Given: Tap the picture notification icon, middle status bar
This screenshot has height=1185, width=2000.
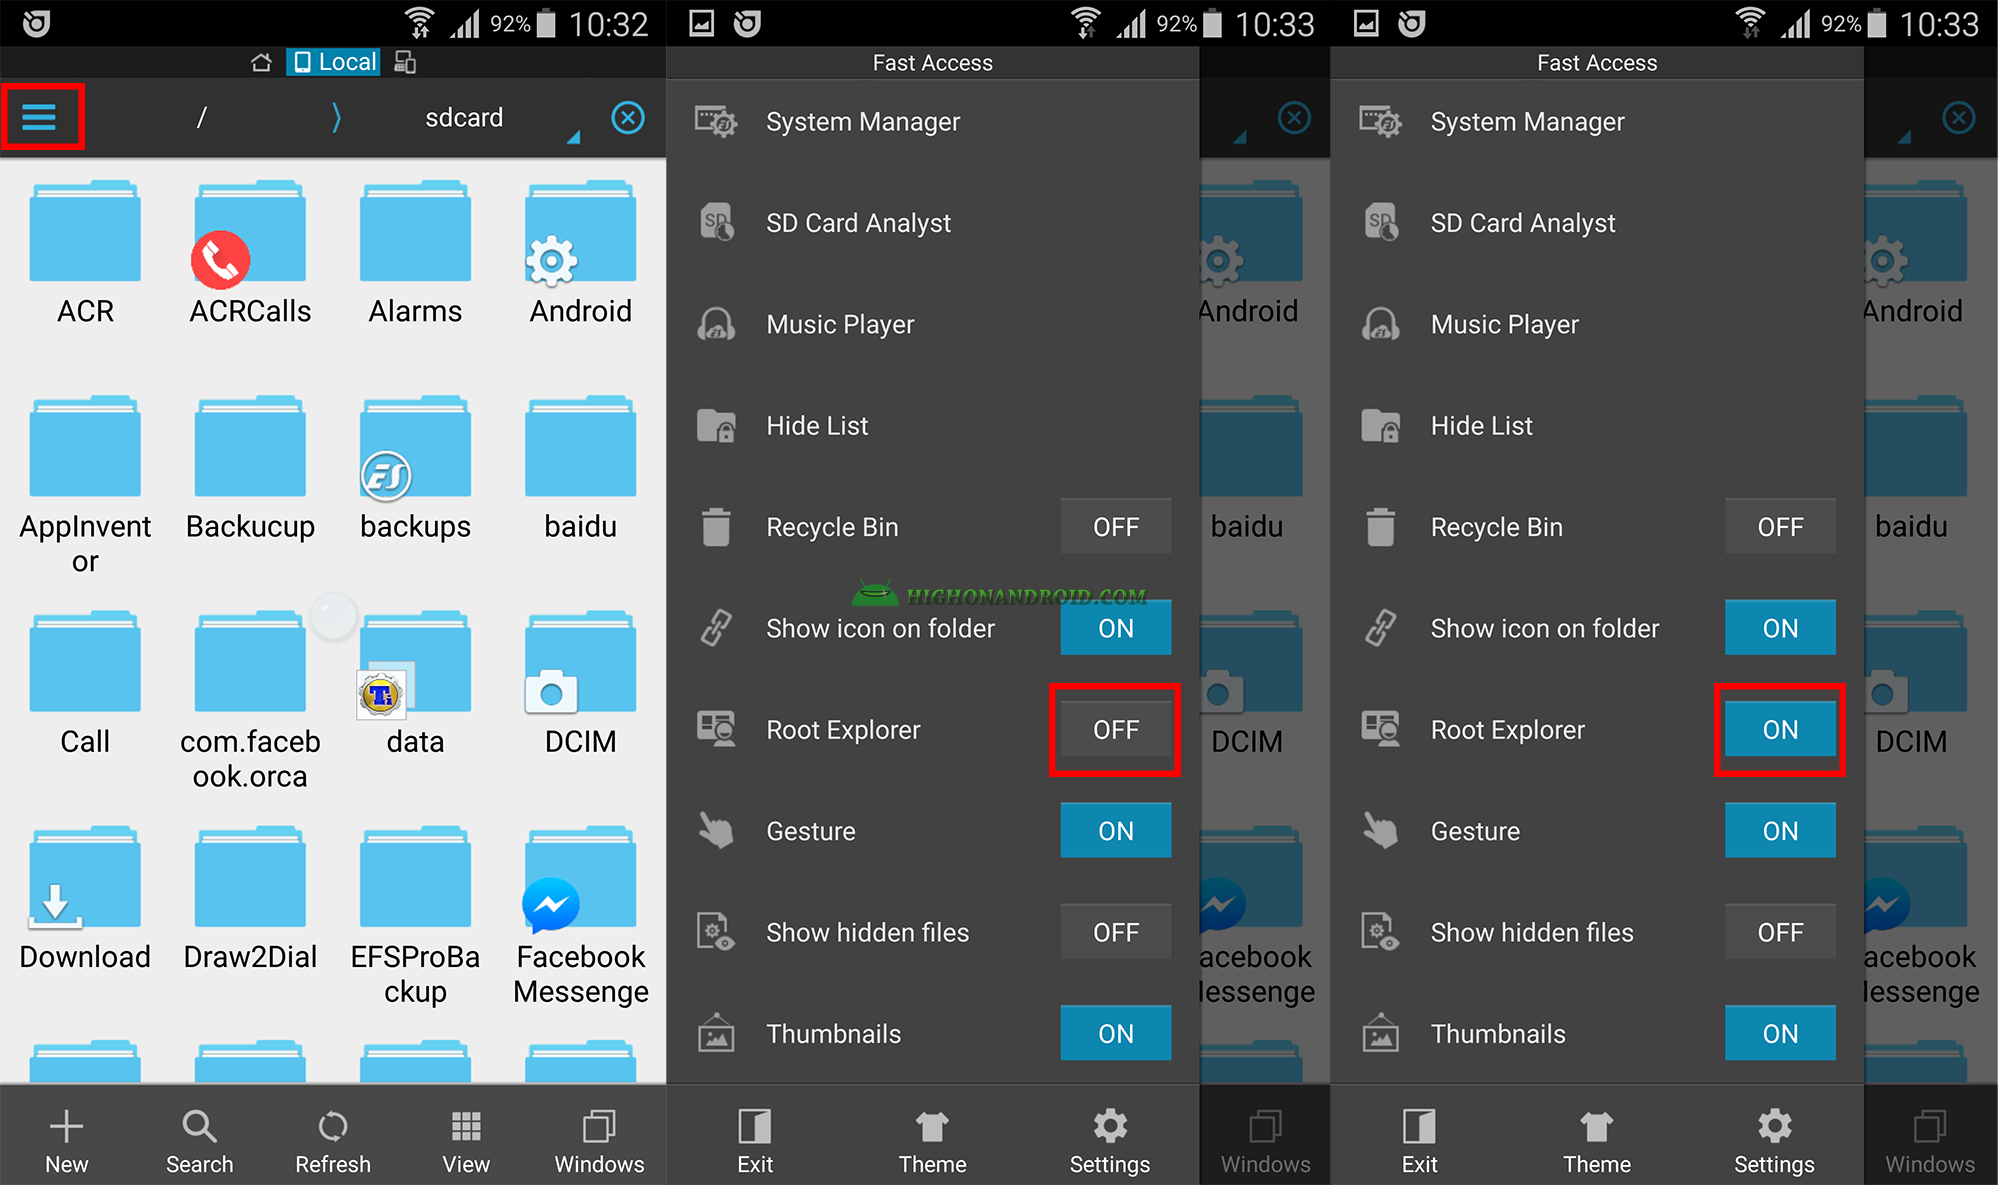Looking at the screenshot, I should pos(702,23).
